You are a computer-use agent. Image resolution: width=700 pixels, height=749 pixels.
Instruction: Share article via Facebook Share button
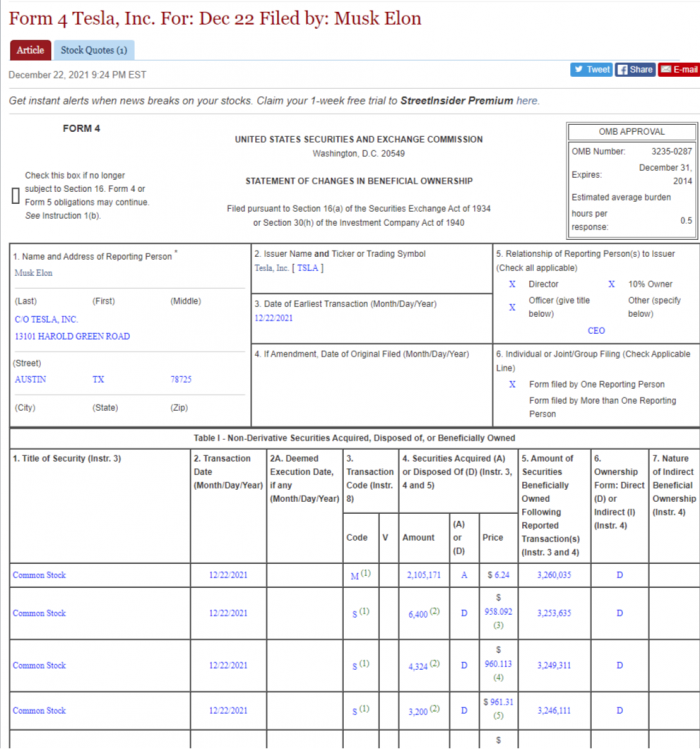coord(635,69)
